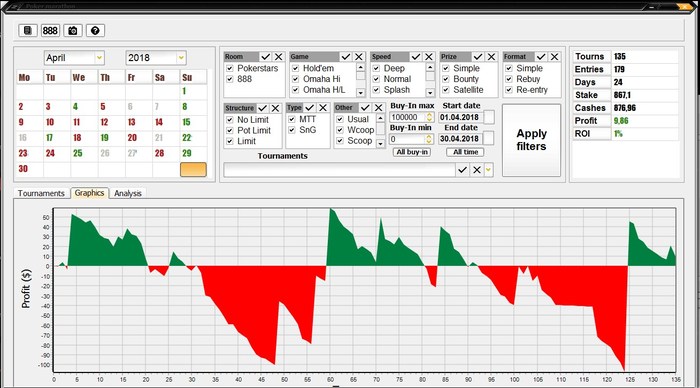Open the year dropdown showing 2018
Image resolution: width=700 pixels, height=388 pixels.
click(181, 58)
